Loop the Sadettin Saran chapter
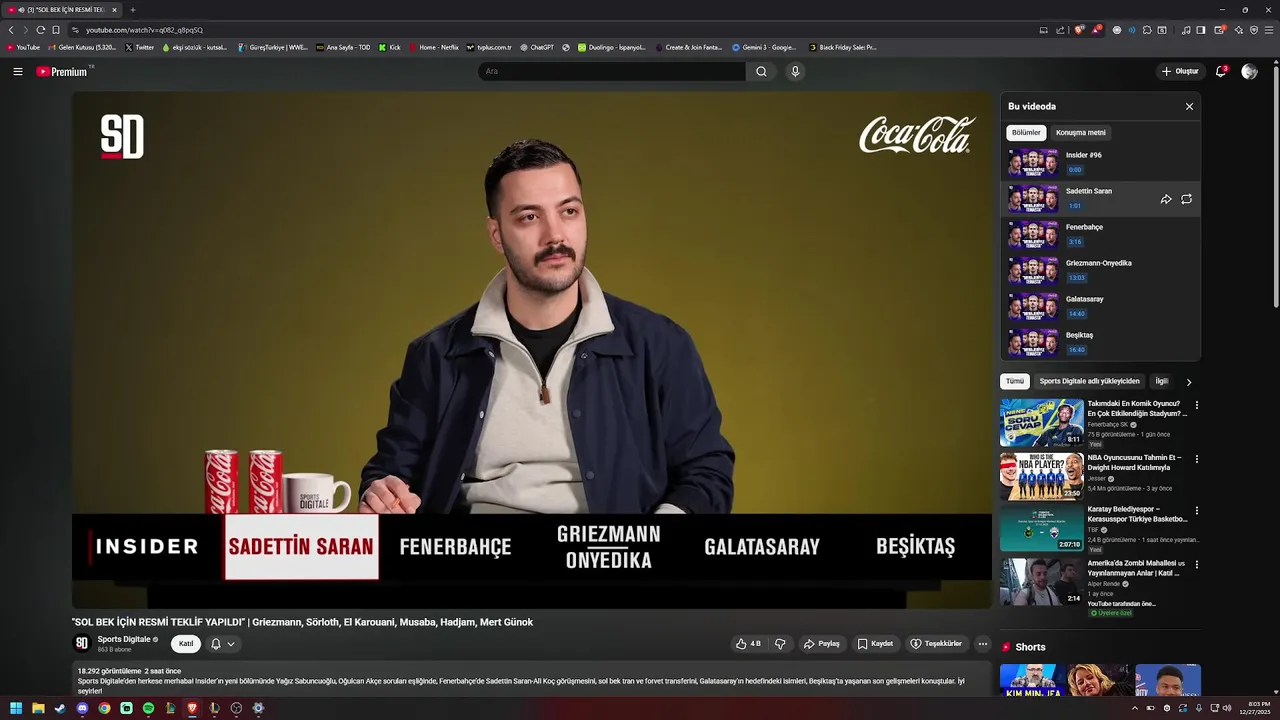The width and height of the screenshot is (1280, 720). 1186,199
